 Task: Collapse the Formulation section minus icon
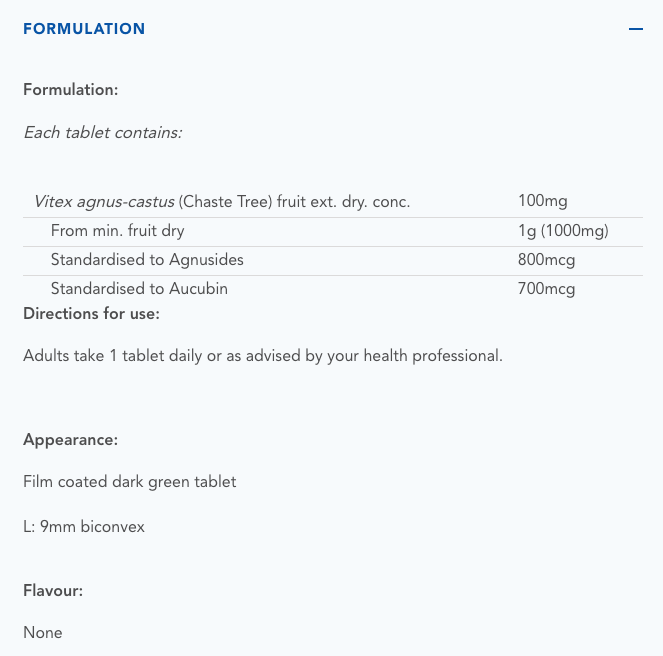(x=636, y=29)
